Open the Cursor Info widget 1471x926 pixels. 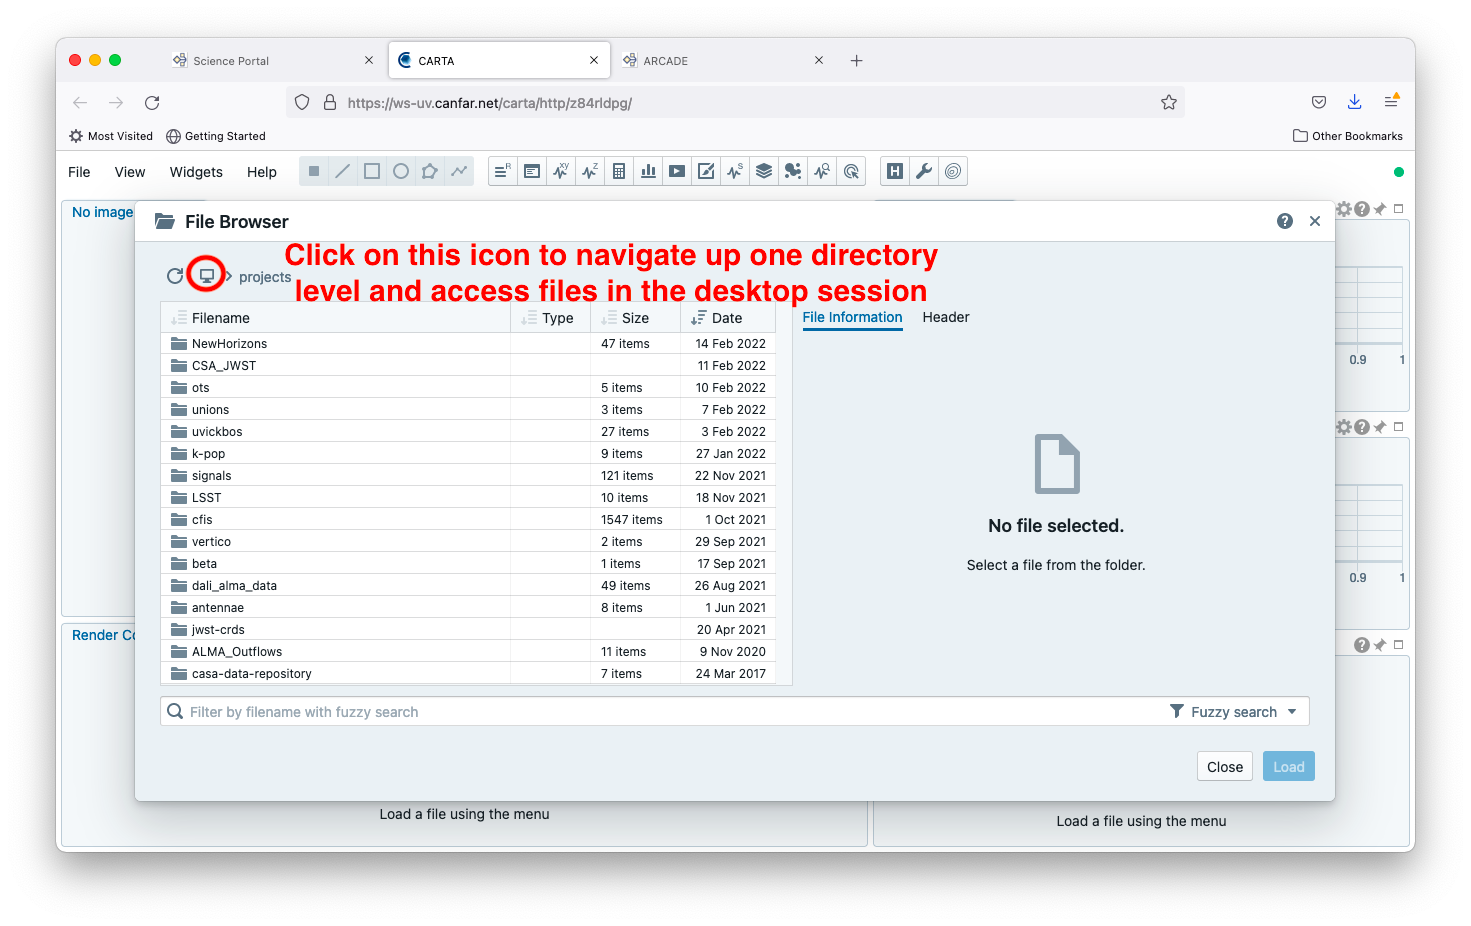[851, 171]
